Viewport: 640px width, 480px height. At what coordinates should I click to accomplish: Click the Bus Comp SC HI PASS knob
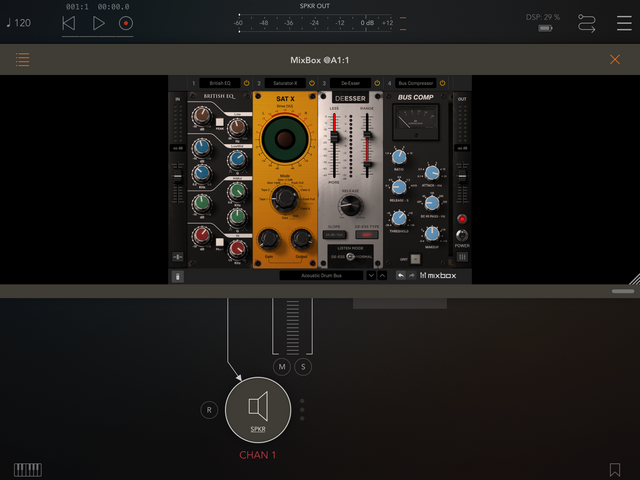(x=432, y=203)
